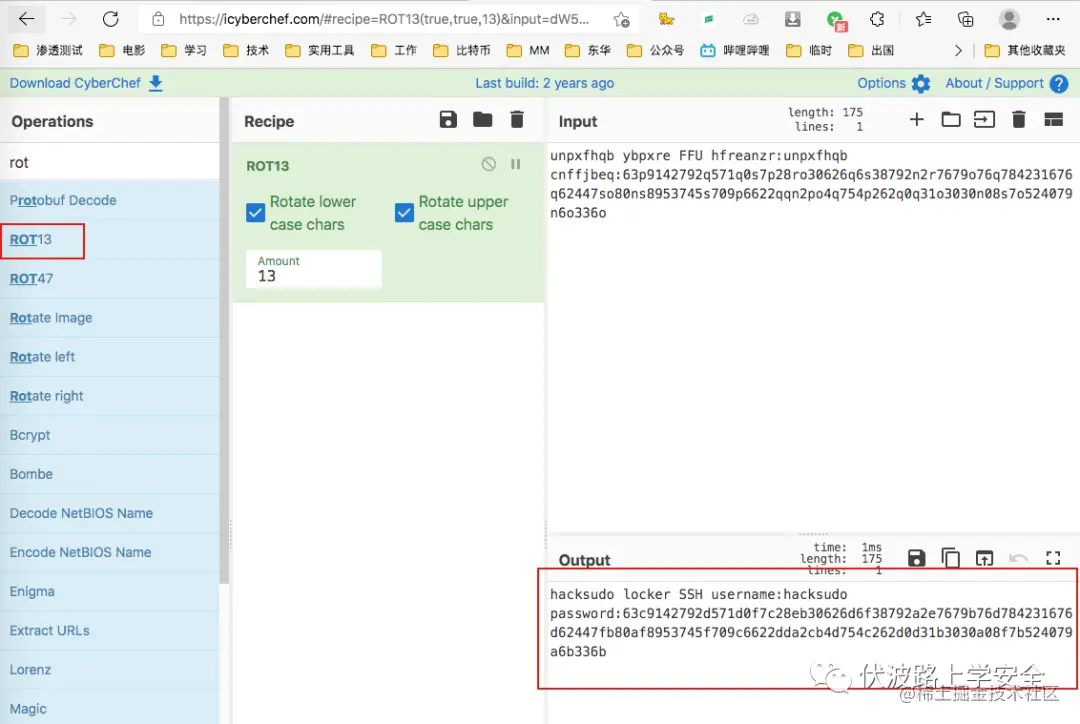The height and width of the screenshot is (724, 1080).
Task: Open file as input icon
Action: 984,119
